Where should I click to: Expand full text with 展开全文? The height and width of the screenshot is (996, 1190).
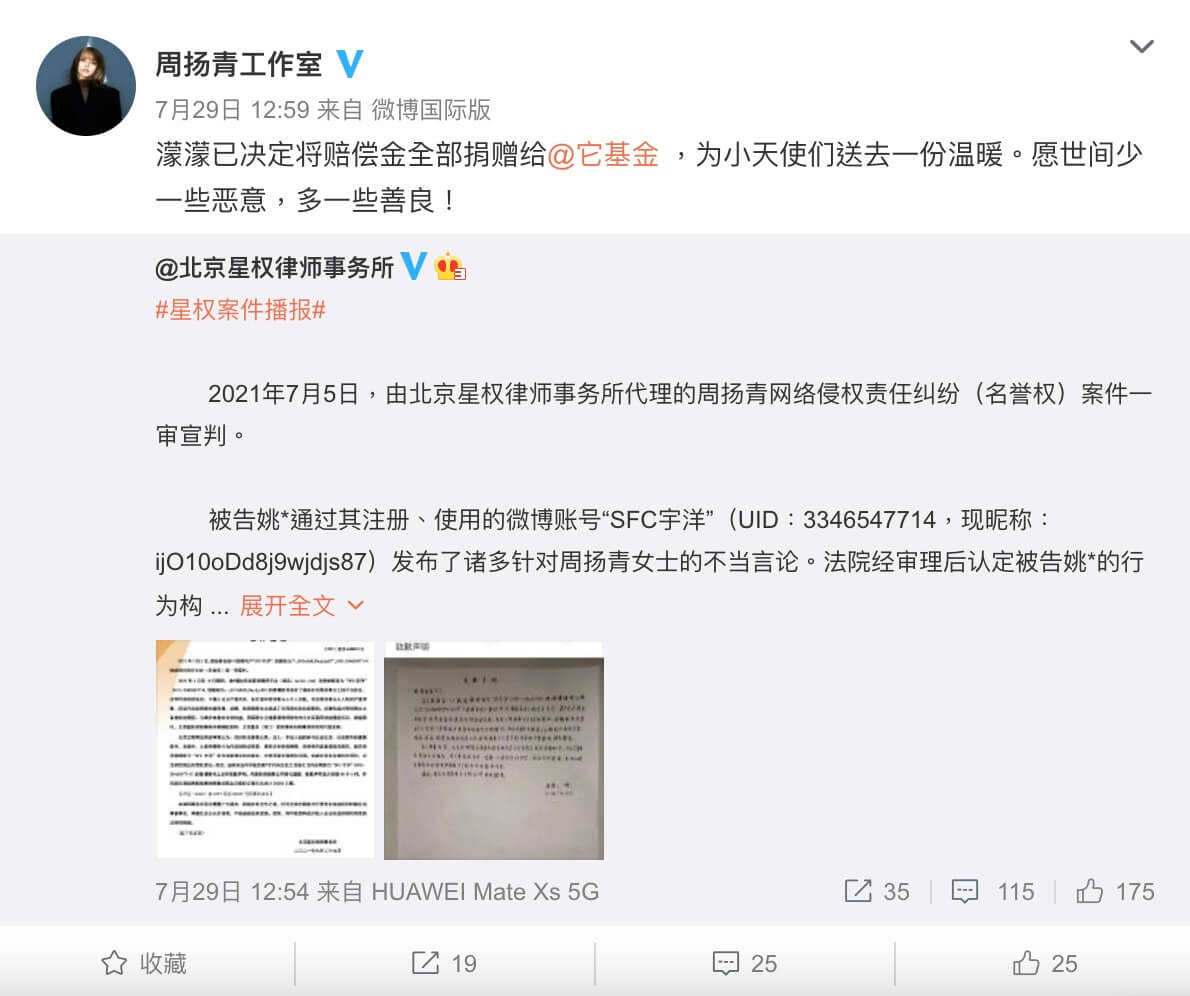point(301,606)
